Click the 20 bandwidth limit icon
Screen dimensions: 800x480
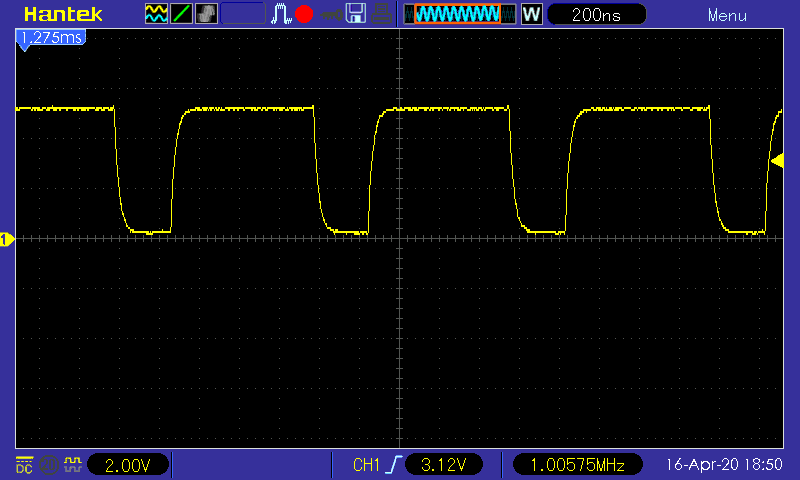click(49, 465)
